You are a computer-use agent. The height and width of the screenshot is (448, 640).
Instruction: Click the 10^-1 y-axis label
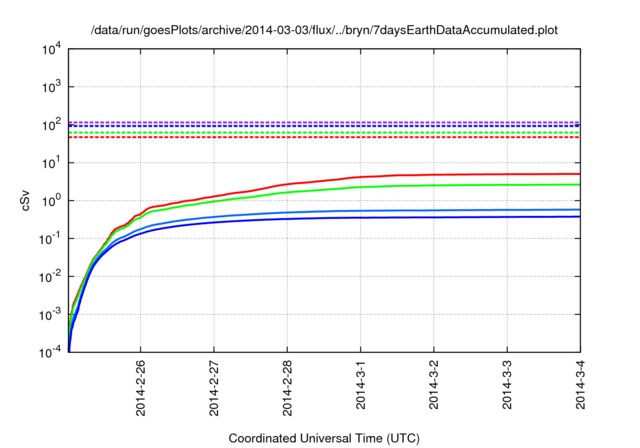click(x=50, y=238)
